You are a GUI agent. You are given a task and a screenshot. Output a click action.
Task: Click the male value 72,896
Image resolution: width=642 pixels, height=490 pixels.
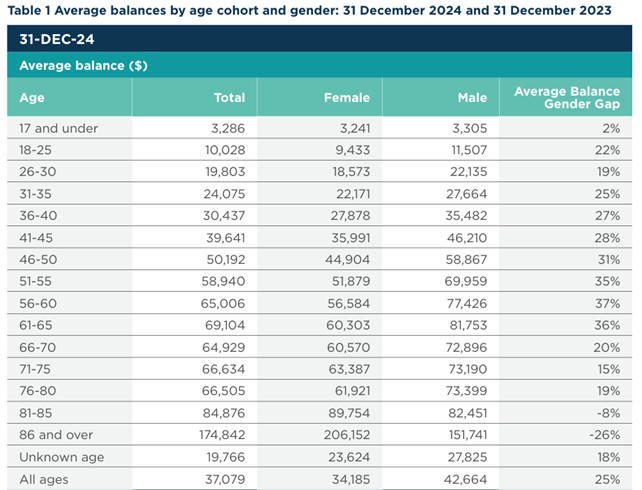[x=466, y=348]
